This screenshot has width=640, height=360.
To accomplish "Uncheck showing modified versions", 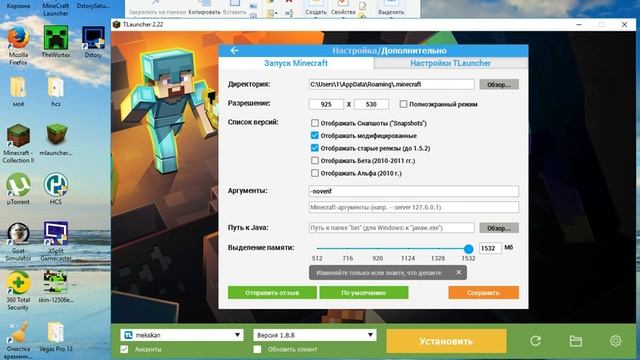I will [x=315, y=136].
